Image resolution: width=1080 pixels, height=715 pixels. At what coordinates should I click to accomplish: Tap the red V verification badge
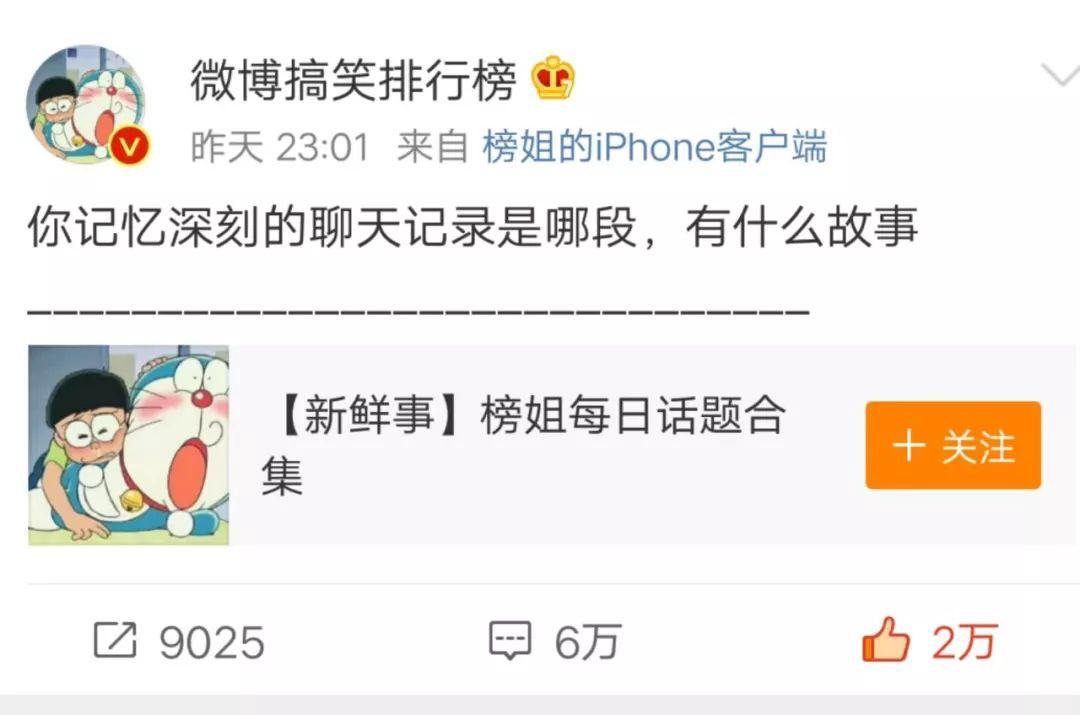(x=129, y=146)
